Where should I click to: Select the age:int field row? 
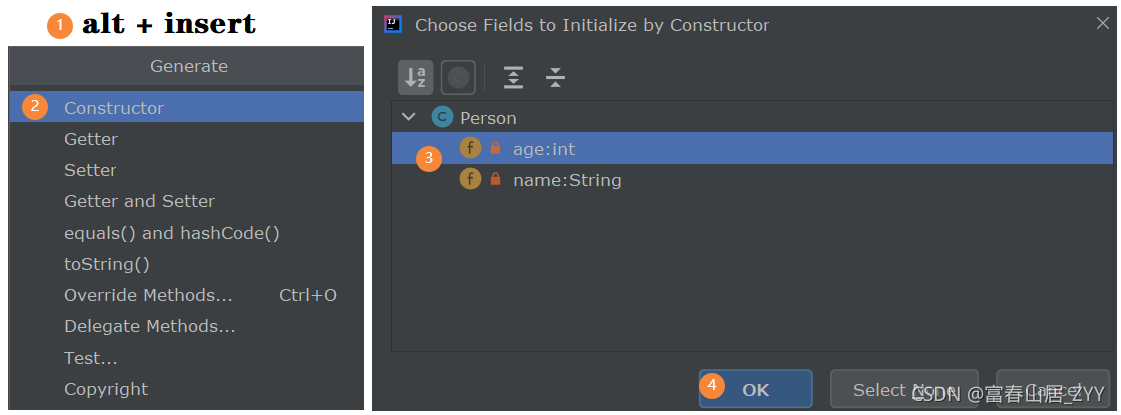coord(752,148)
